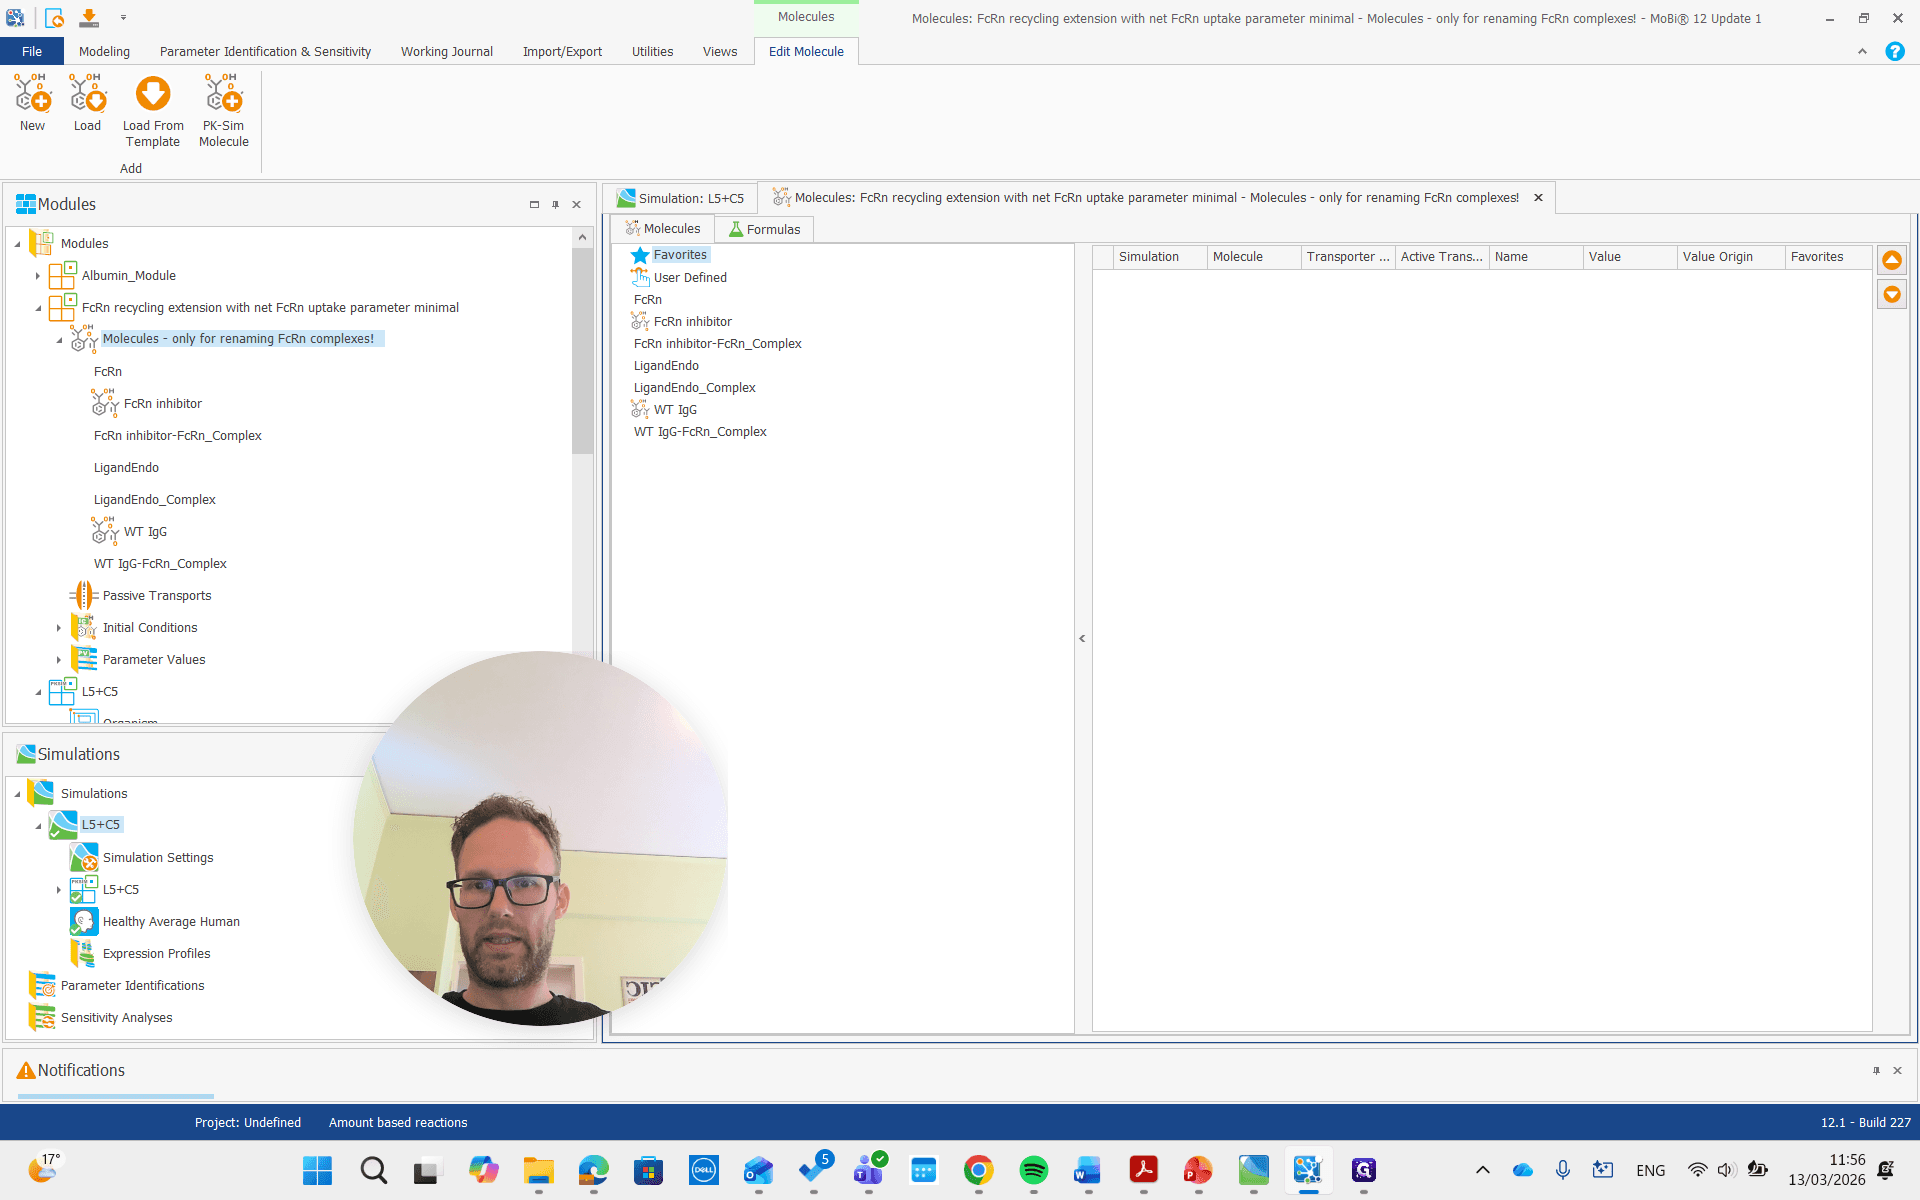1920x1200 pixels.
Task: Open the Views ribbon tab
Action: click(720, 51)
